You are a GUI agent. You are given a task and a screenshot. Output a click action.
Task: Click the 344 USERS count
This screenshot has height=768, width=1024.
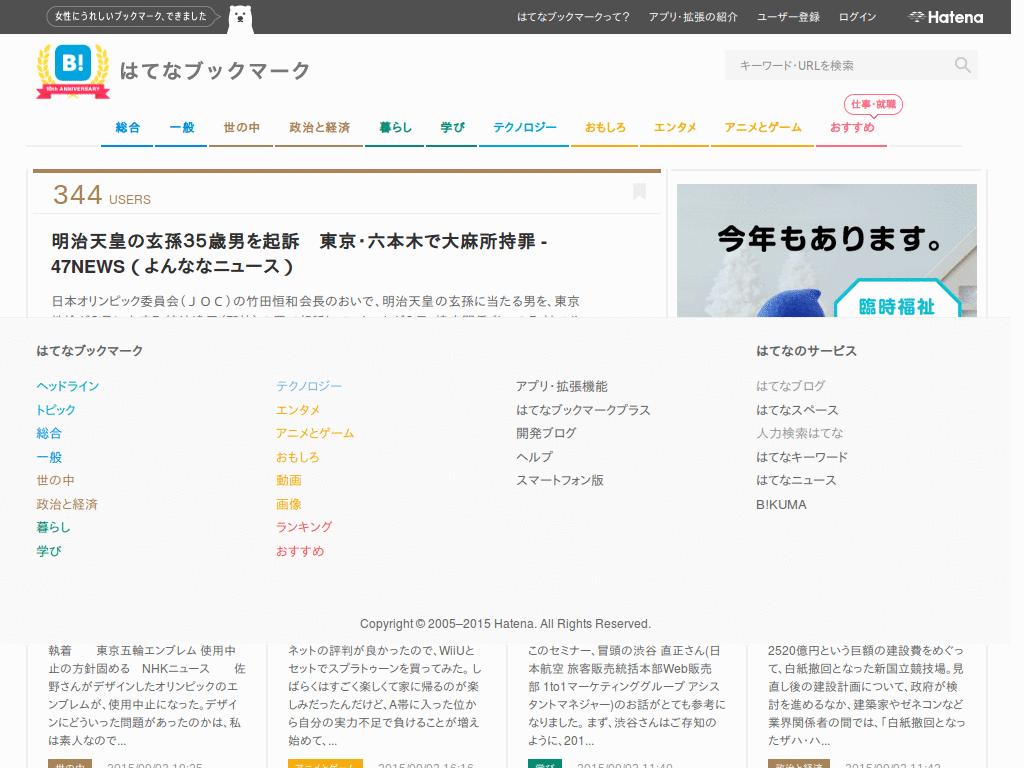pyautogui.click(x=101, y=195)
